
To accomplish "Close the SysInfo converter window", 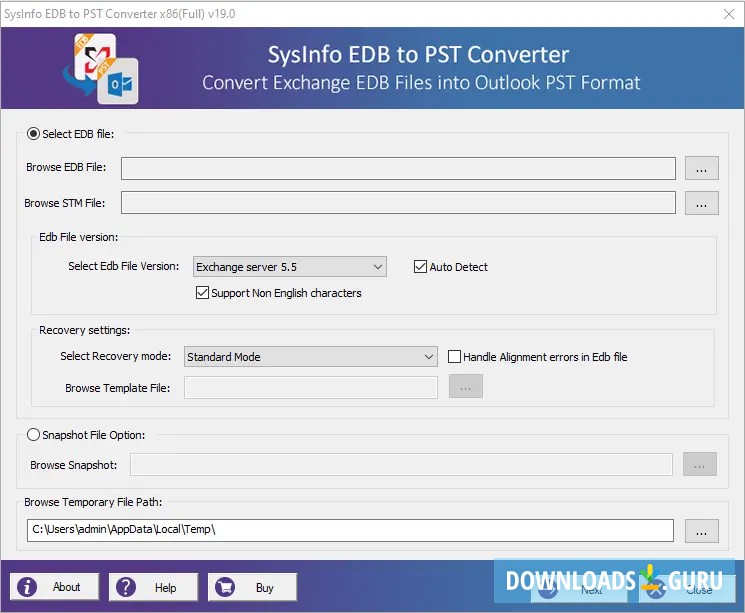I will (729, 14).
